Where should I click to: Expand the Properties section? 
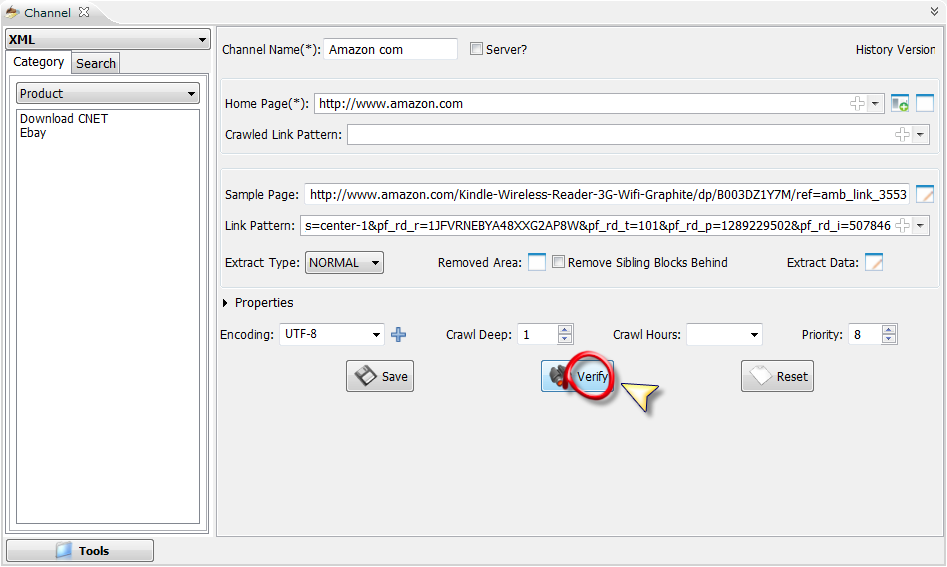point(225,303)
